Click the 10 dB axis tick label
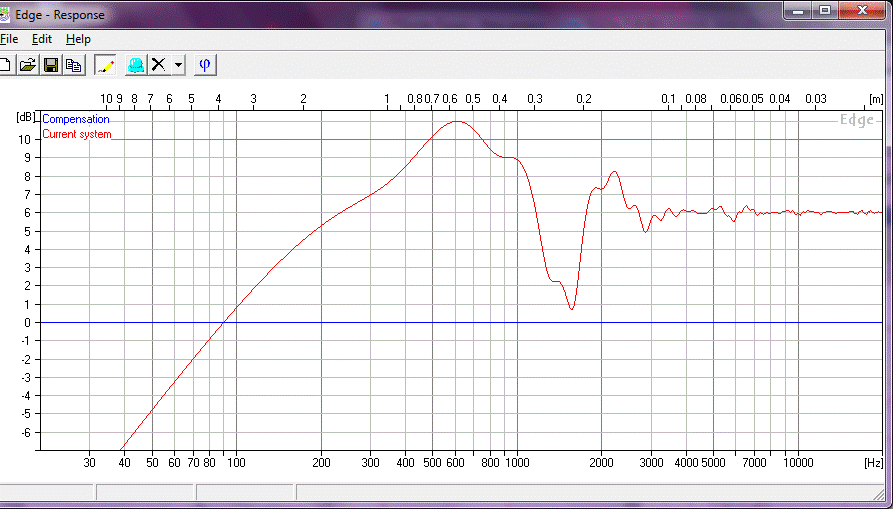 point(27,139)
